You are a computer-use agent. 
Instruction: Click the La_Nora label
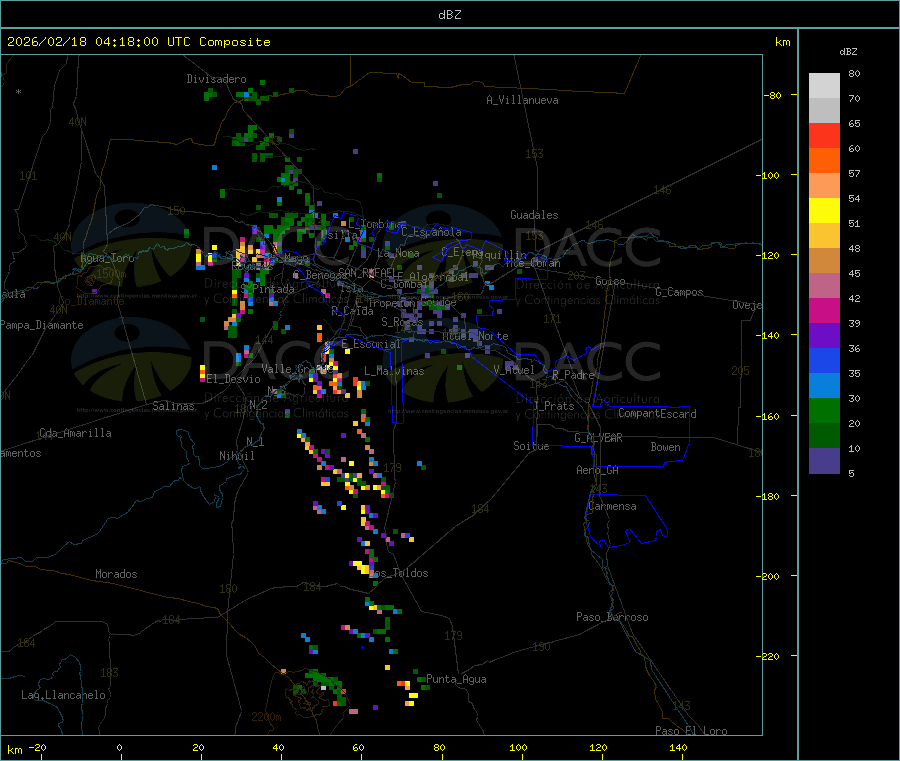(398, 253)
